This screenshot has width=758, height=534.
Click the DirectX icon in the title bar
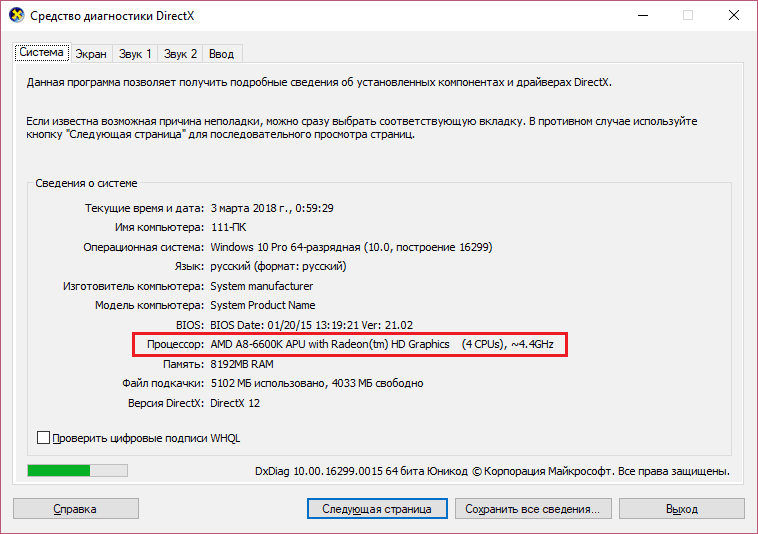click(x=16, y=15)
